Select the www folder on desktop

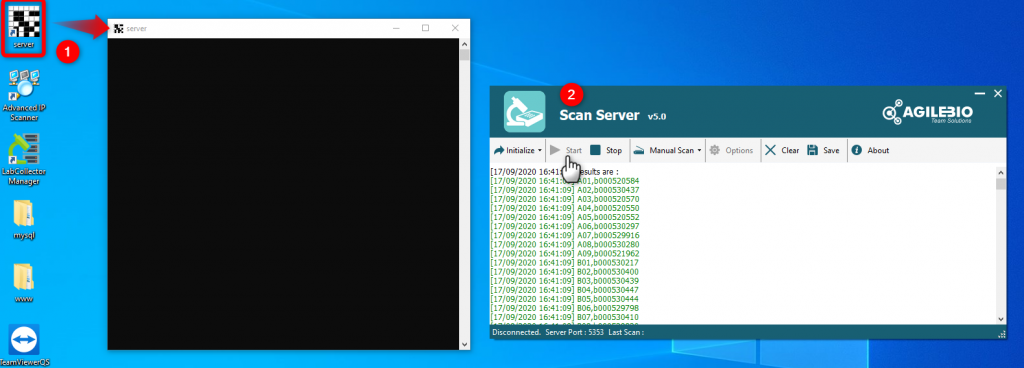pyautogui.click(x=24, y=283)
